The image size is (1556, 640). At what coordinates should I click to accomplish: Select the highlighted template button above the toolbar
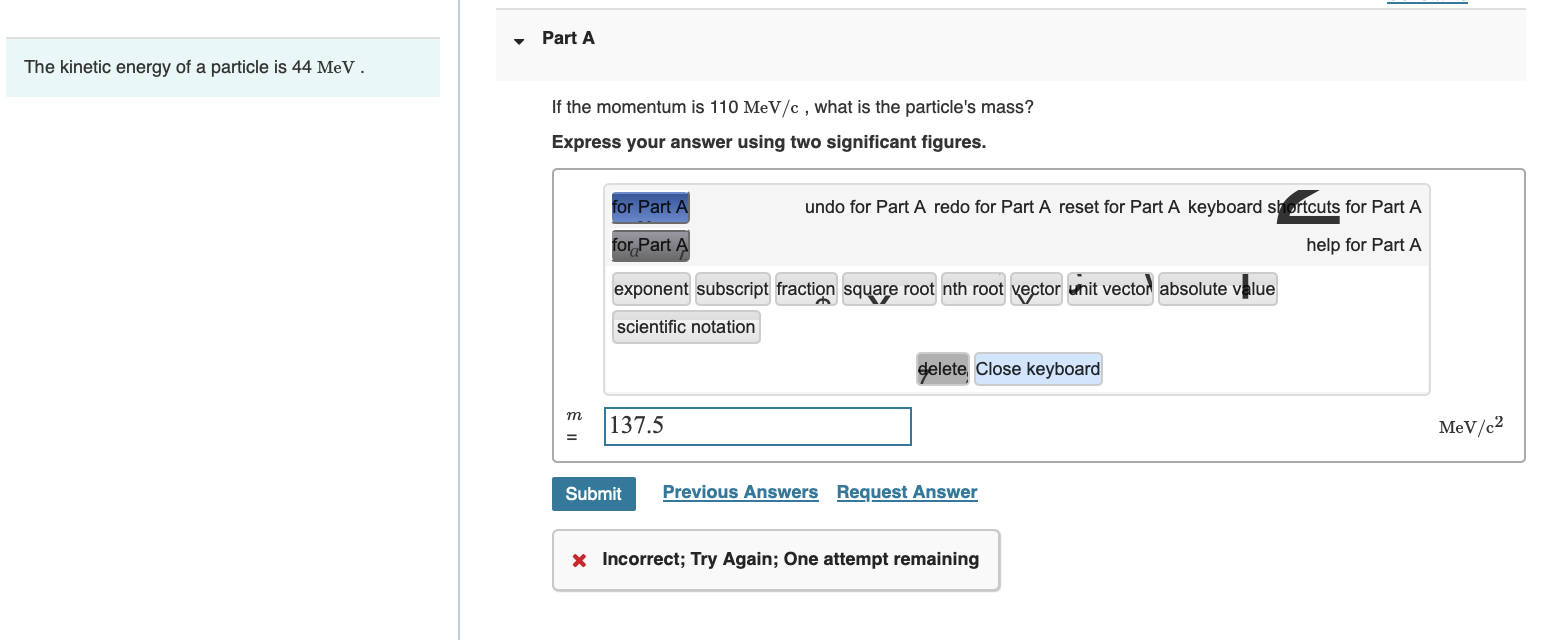pyautogui.click(x=650, y=207)
